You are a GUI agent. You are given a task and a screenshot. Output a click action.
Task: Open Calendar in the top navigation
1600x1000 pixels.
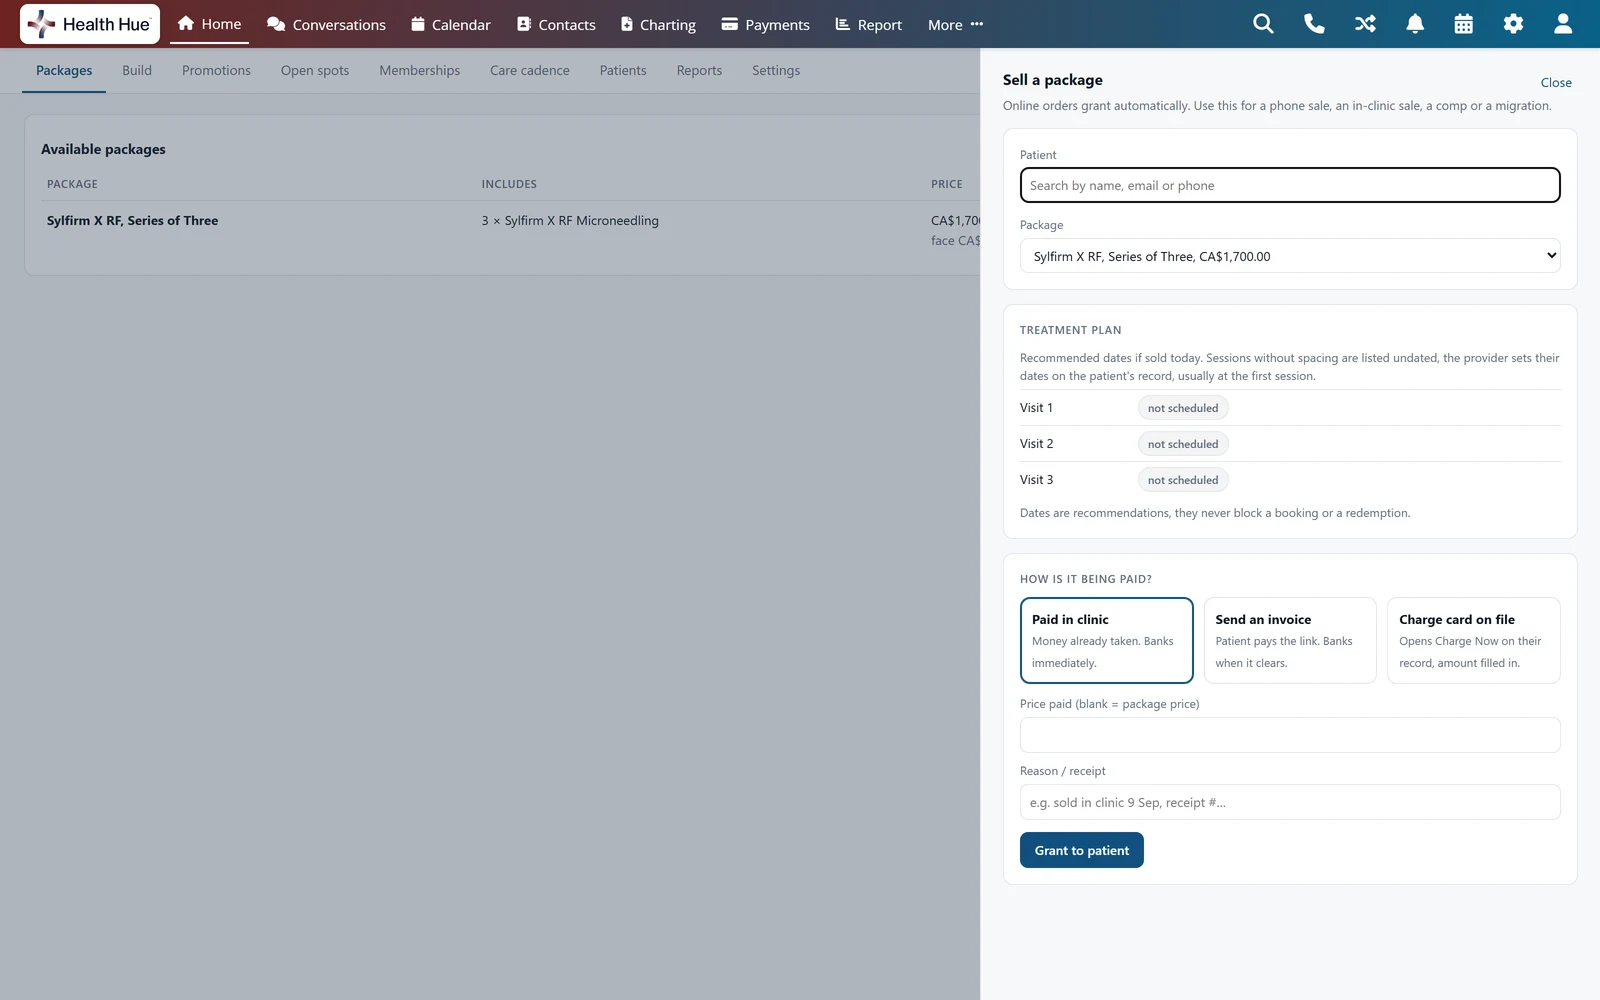(451, 24)
